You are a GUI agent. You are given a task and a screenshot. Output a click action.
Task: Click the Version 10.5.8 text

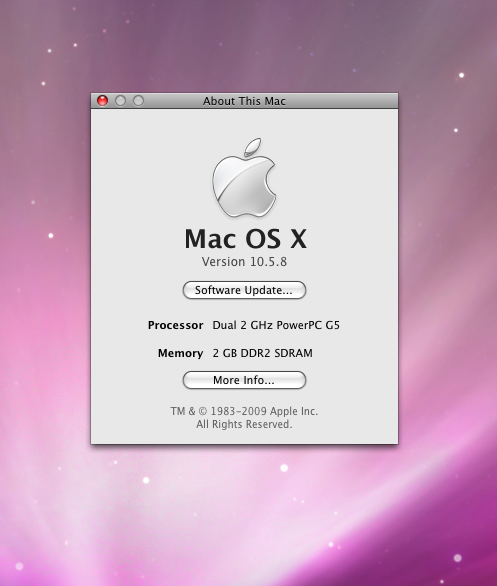244,262
